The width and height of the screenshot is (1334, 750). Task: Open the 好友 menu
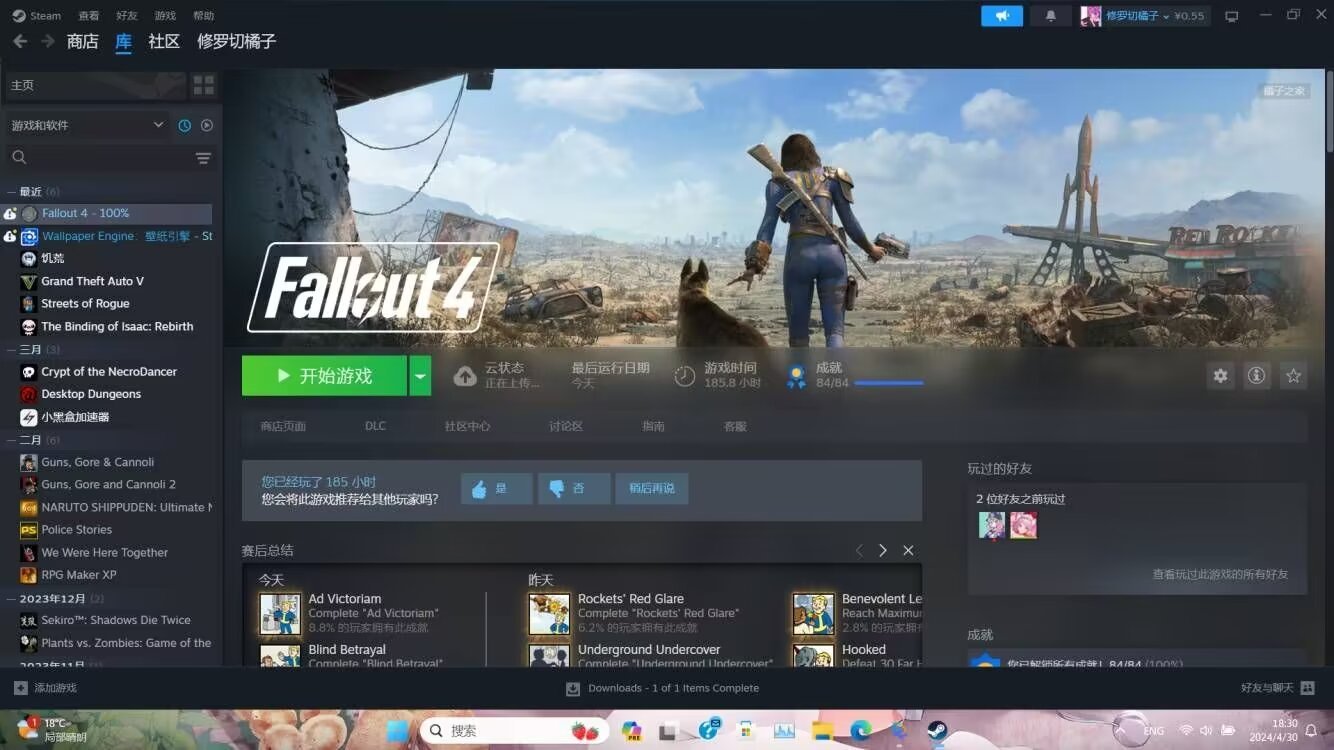click(127, 16)
